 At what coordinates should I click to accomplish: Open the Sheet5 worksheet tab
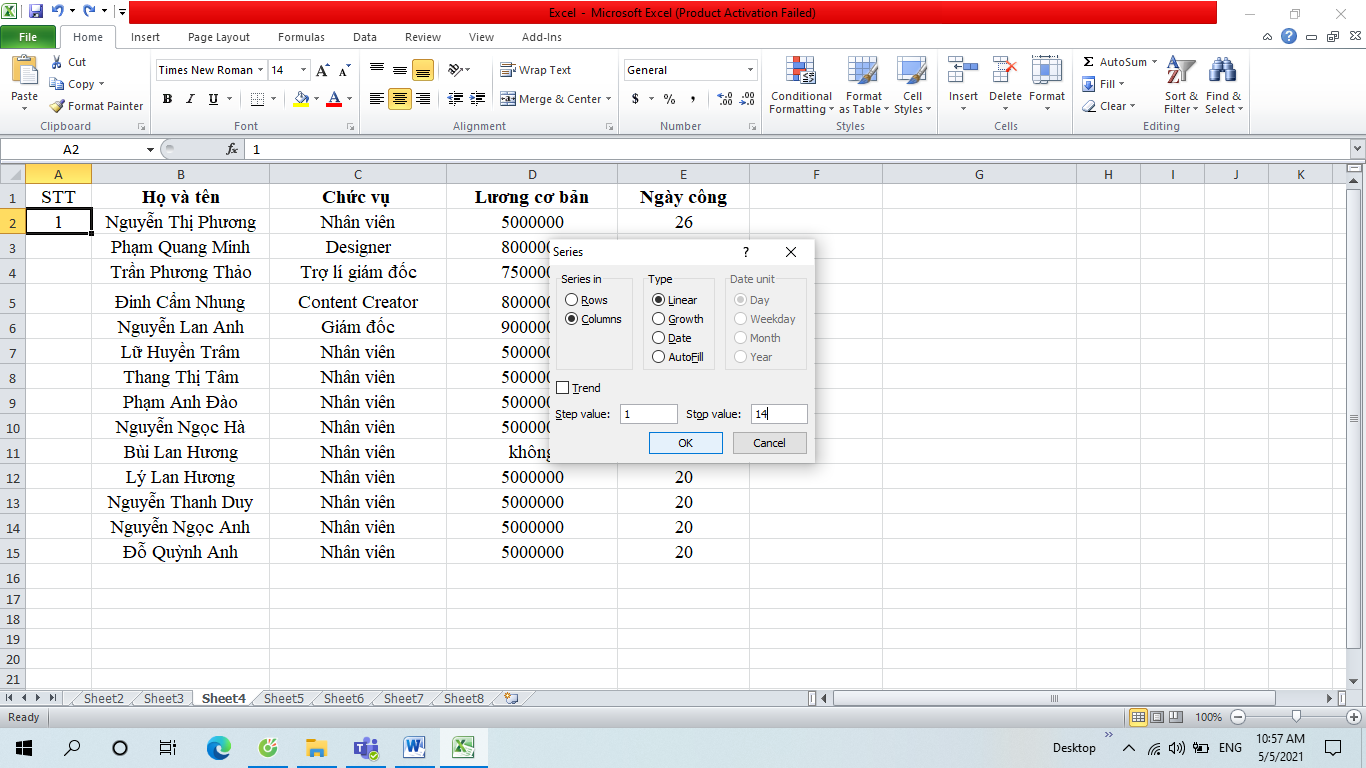click(284, 698)
